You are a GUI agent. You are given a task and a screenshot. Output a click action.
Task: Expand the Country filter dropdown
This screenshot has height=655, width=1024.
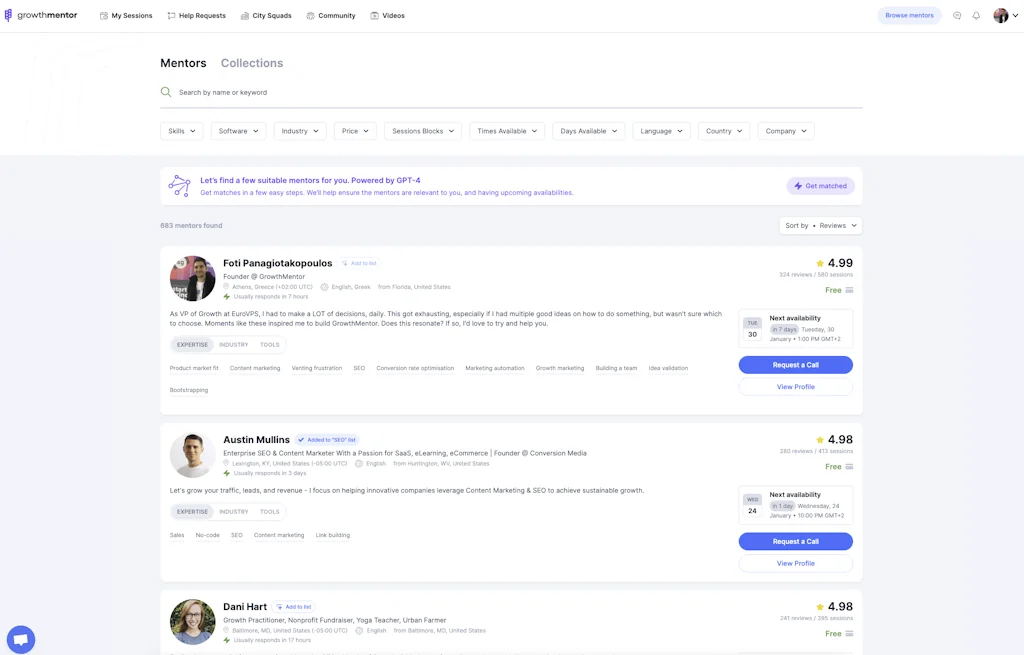pos(723,130)
